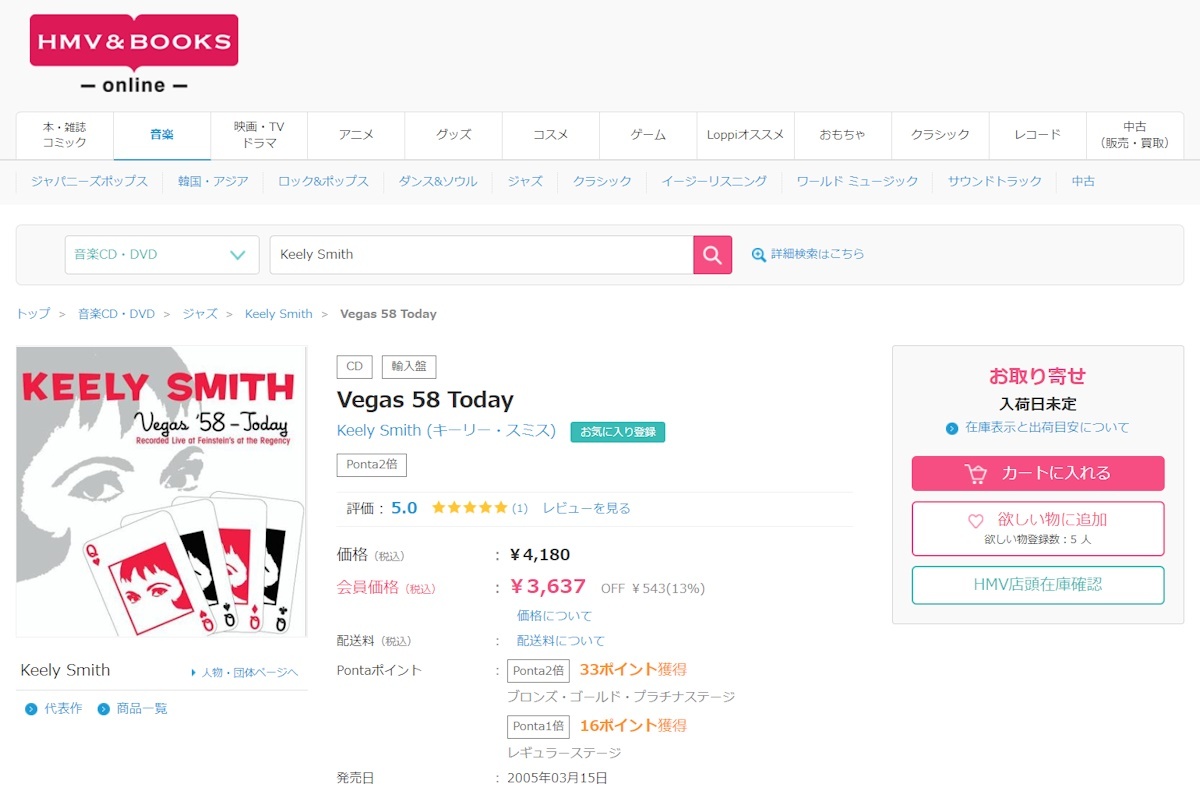Click the (1) review count
The image size is (1200, 795).
[x=520, y=508]
